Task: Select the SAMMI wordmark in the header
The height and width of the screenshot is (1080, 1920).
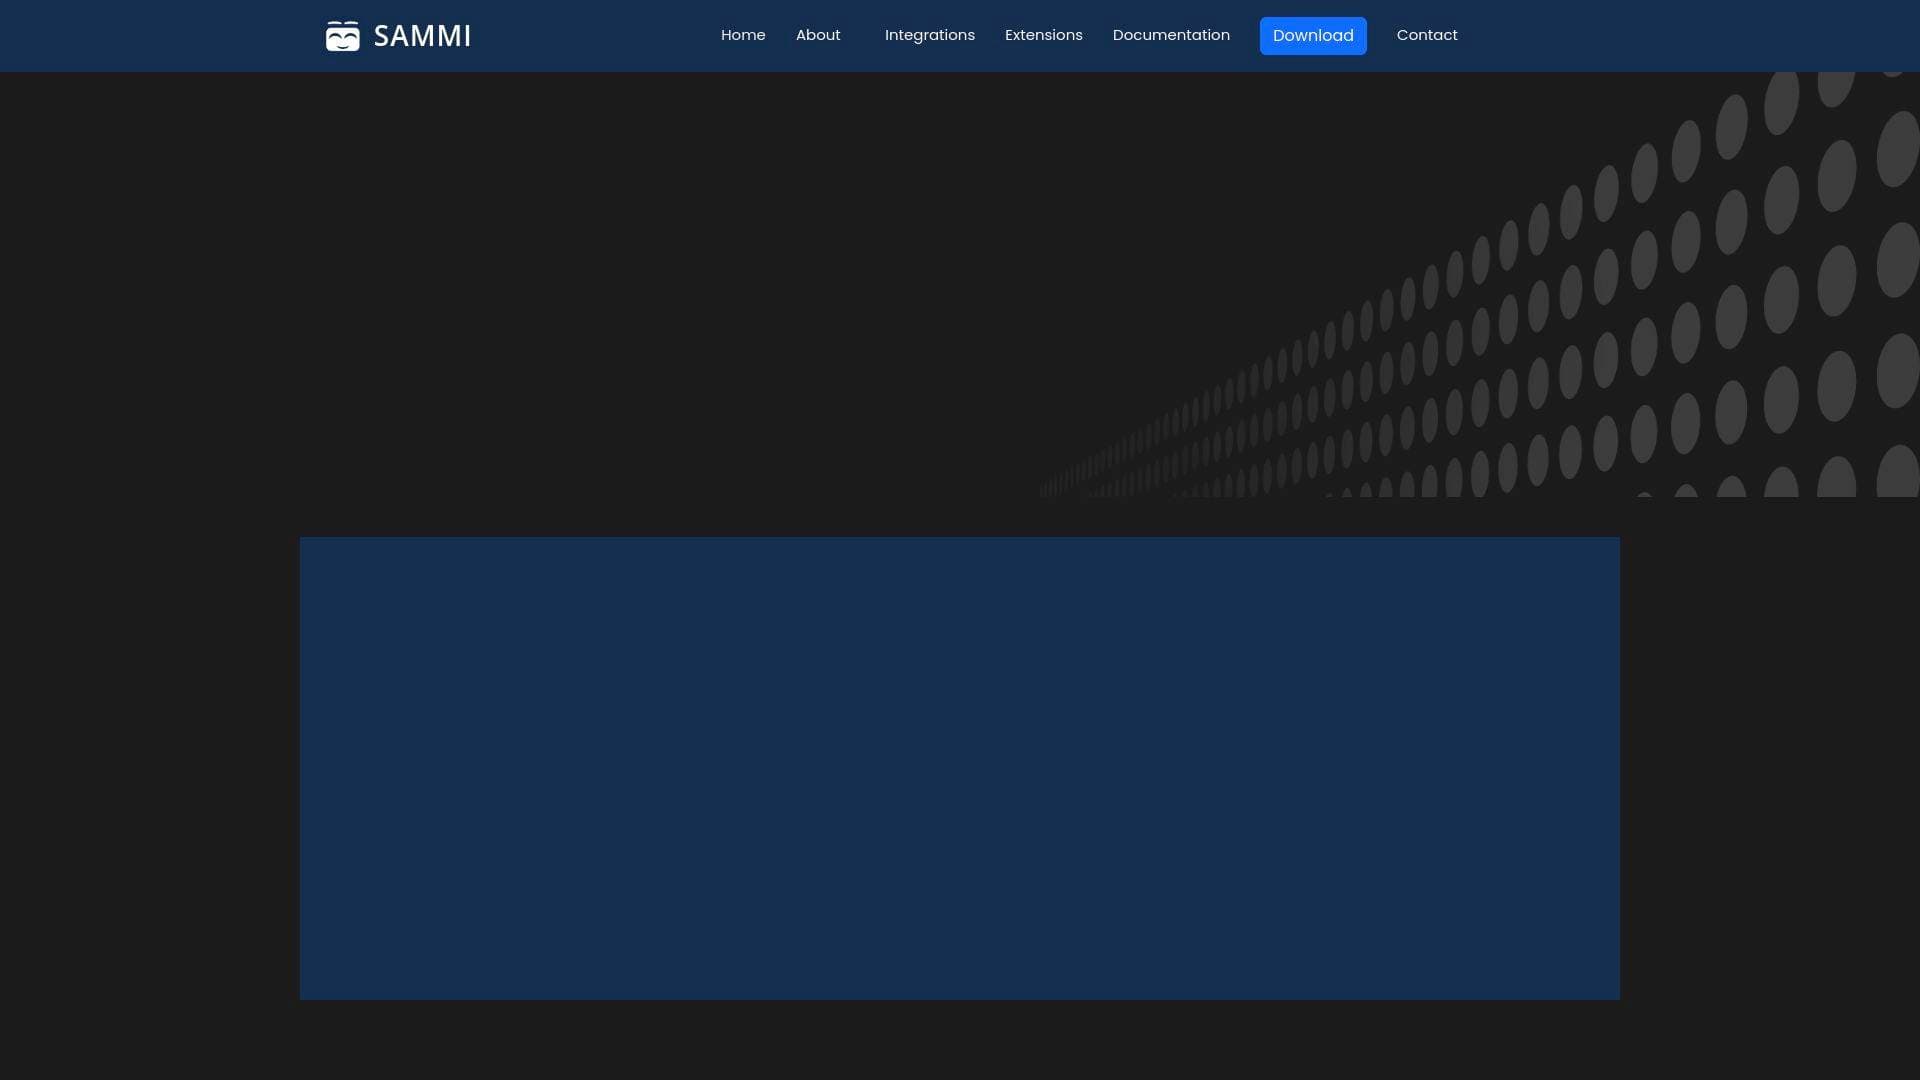Action: (422, 35)
